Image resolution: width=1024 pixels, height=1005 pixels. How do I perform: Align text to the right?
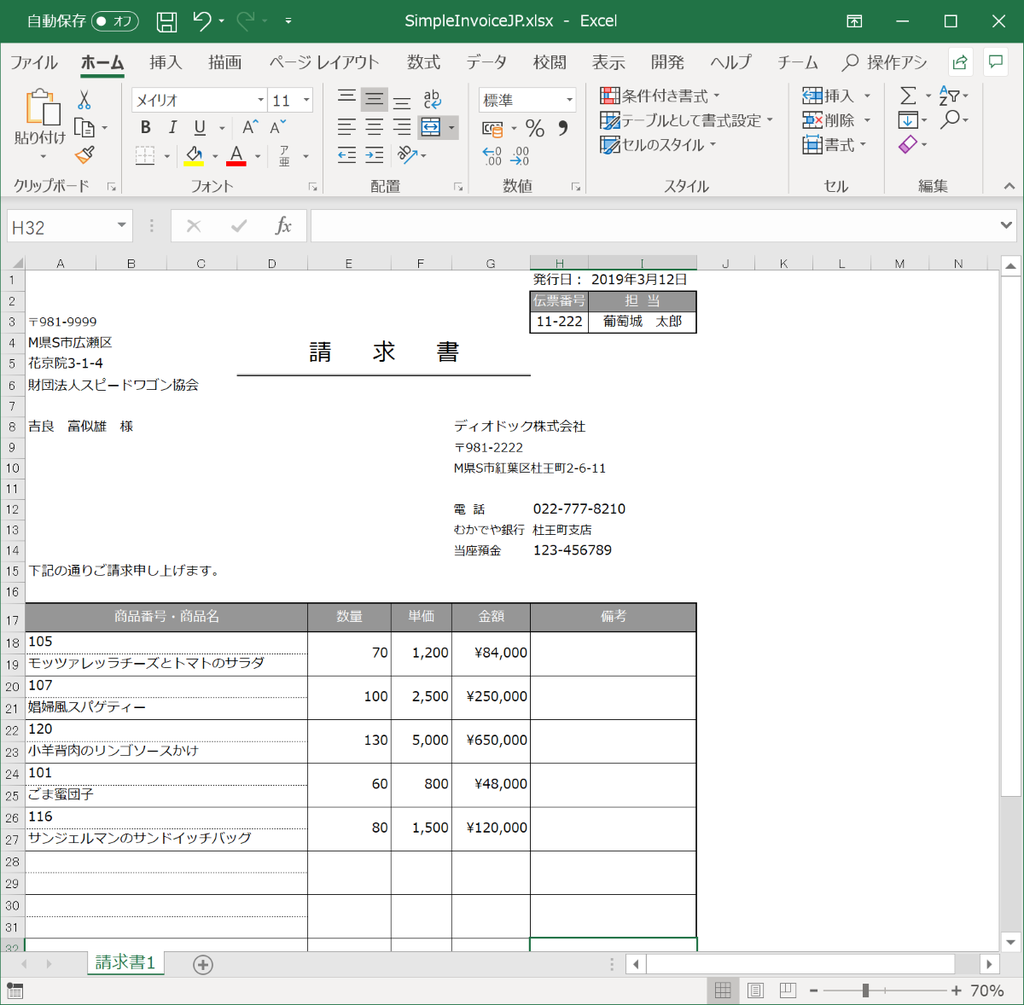(402, 127)
